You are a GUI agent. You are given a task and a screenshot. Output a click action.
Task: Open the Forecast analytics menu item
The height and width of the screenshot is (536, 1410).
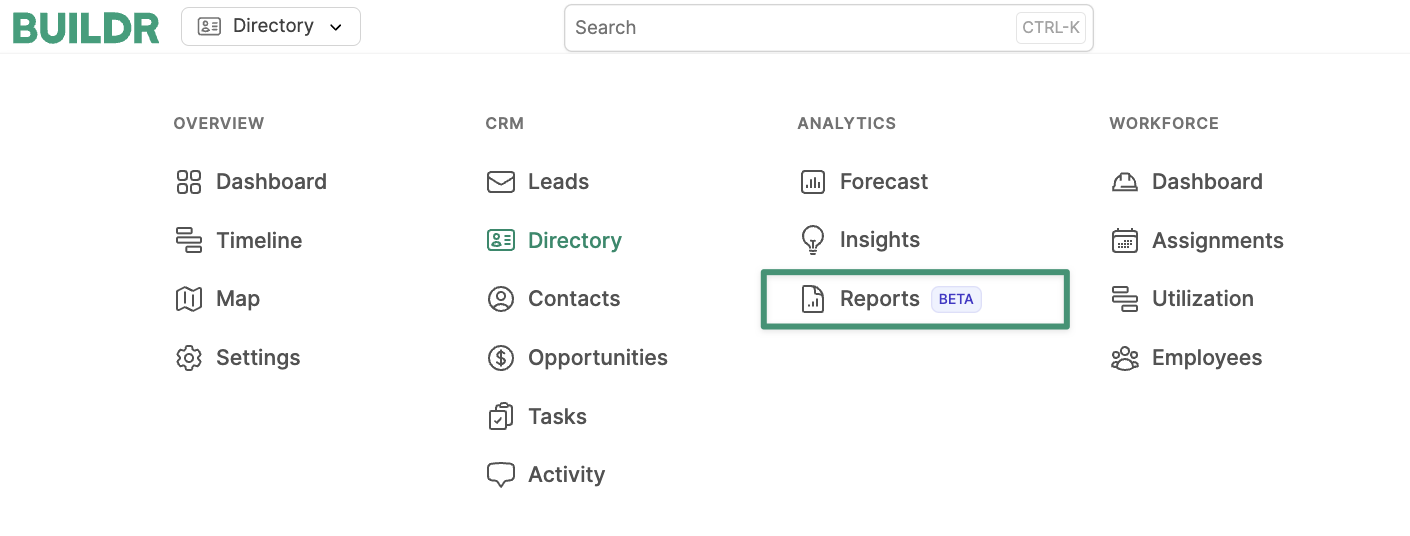click(x=865, y=182)
